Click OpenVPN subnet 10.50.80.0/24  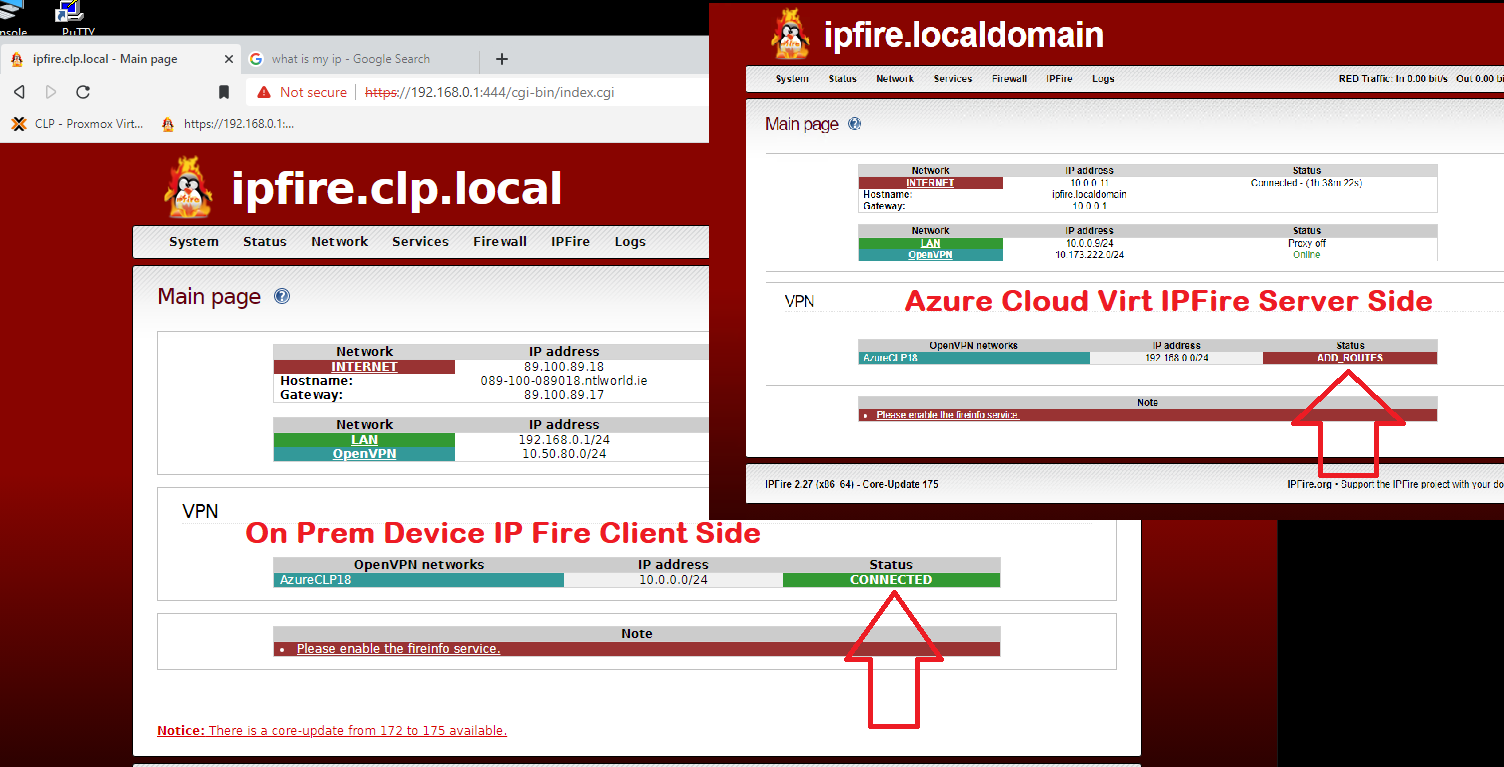(564, 454)
